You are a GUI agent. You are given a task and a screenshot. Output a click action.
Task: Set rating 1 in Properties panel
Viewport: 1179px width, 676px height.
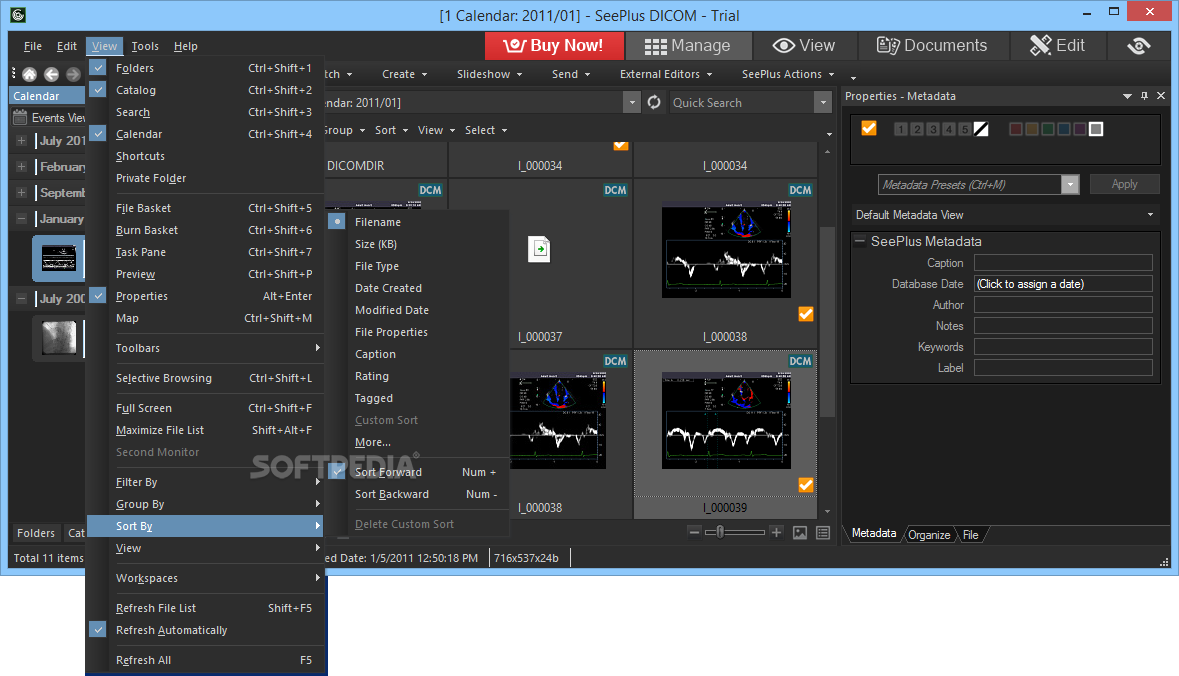click(x=901, y=129)
